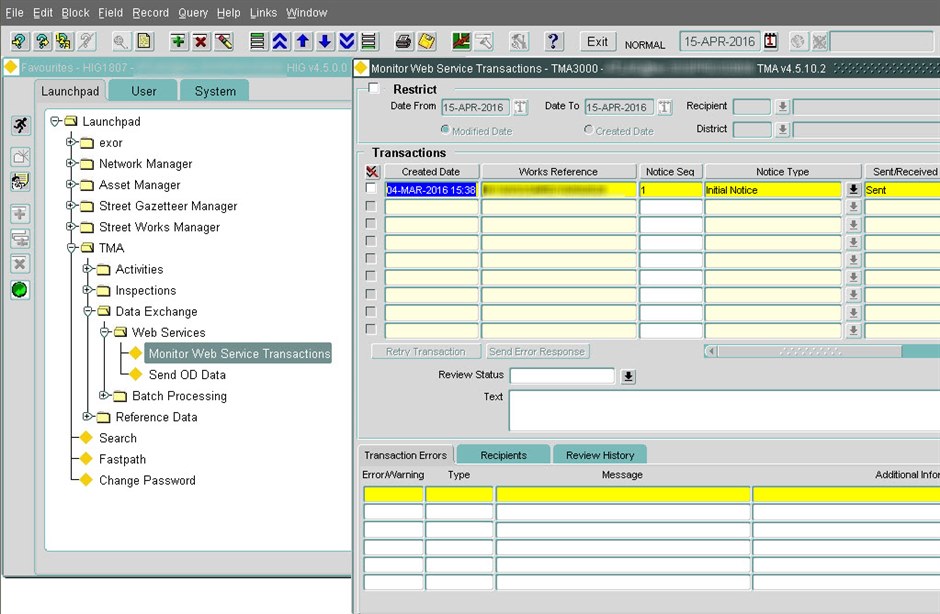
Task: Click the Exit button
Action: 597,42
